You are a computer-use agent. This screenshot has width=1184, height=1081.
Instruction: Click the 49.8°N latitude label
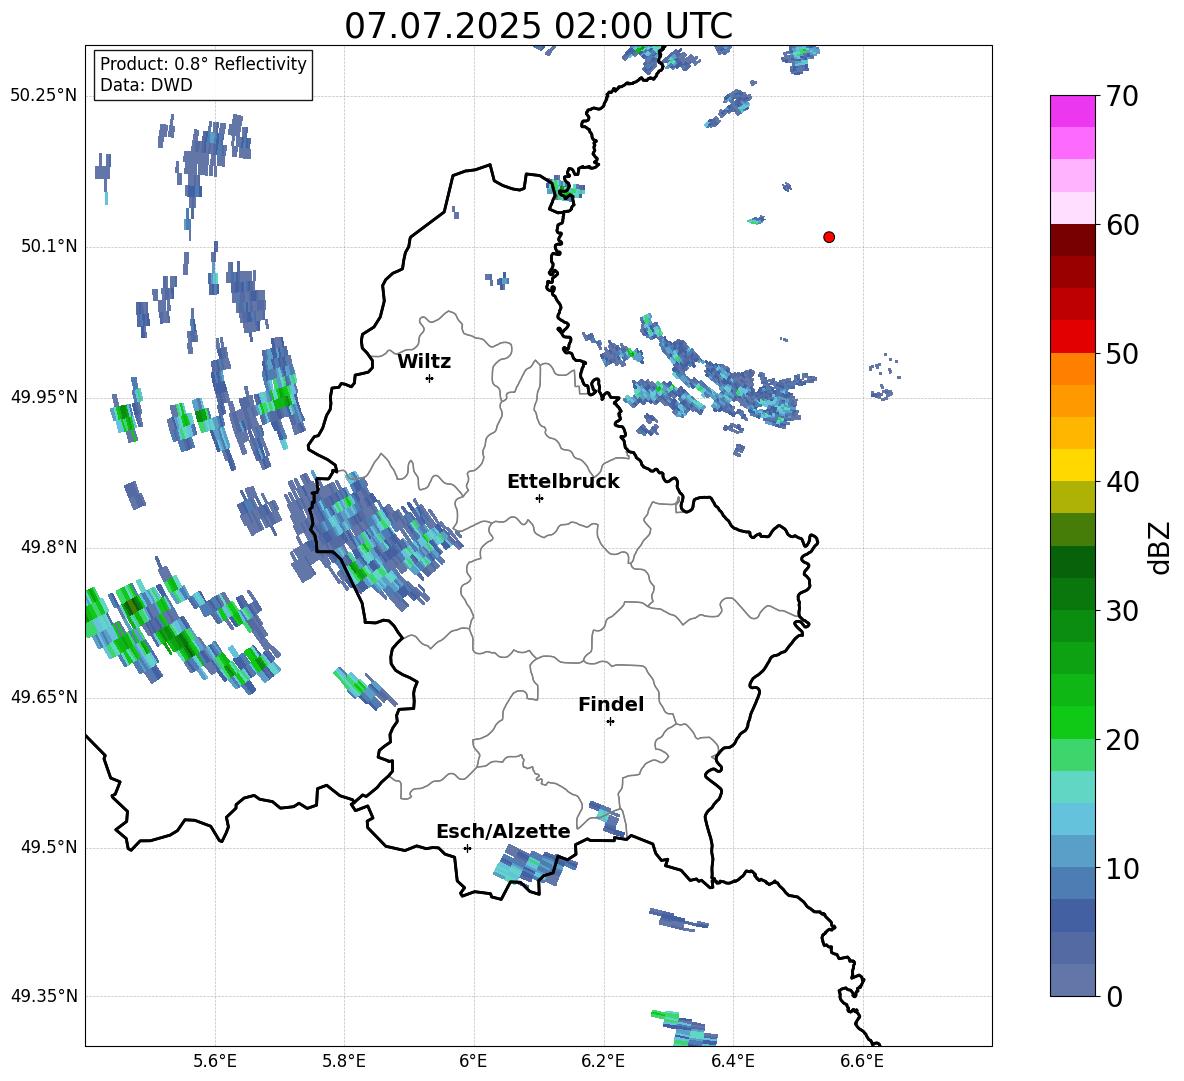(x=49, y=547)
